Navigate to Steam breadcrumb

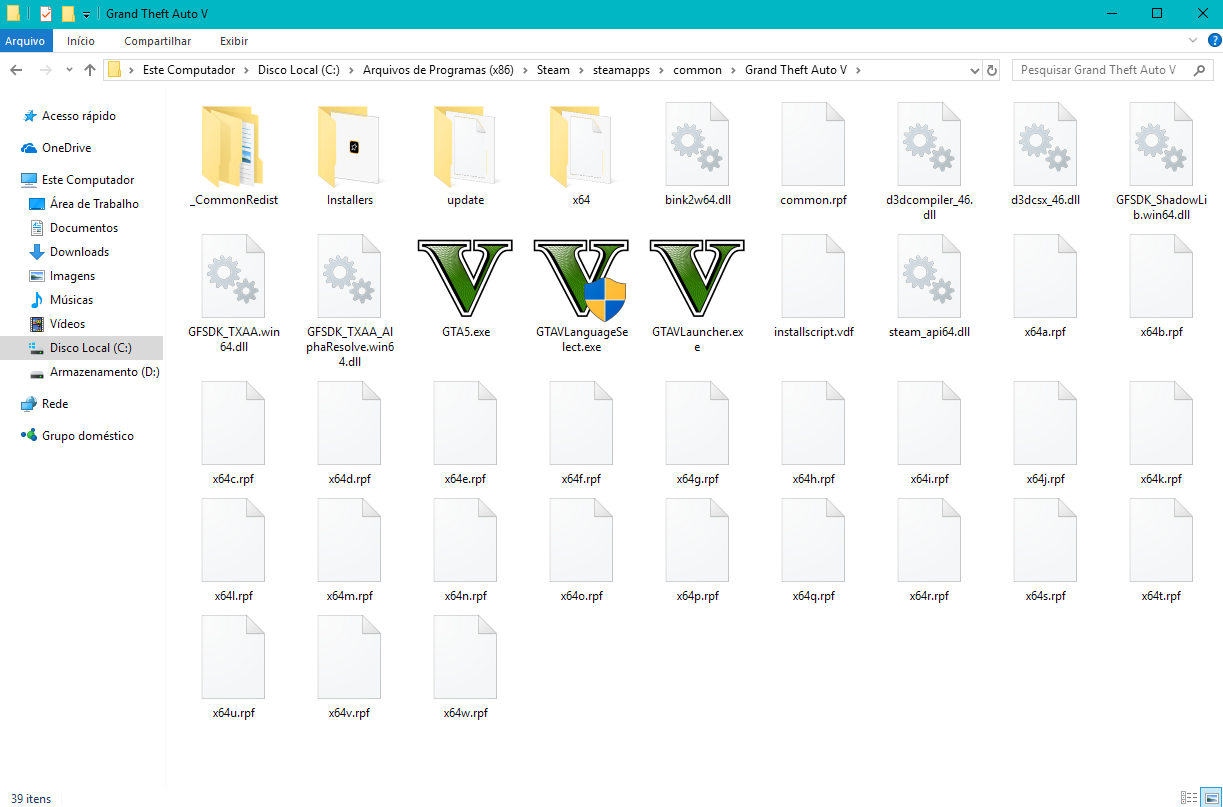point(553,70)
